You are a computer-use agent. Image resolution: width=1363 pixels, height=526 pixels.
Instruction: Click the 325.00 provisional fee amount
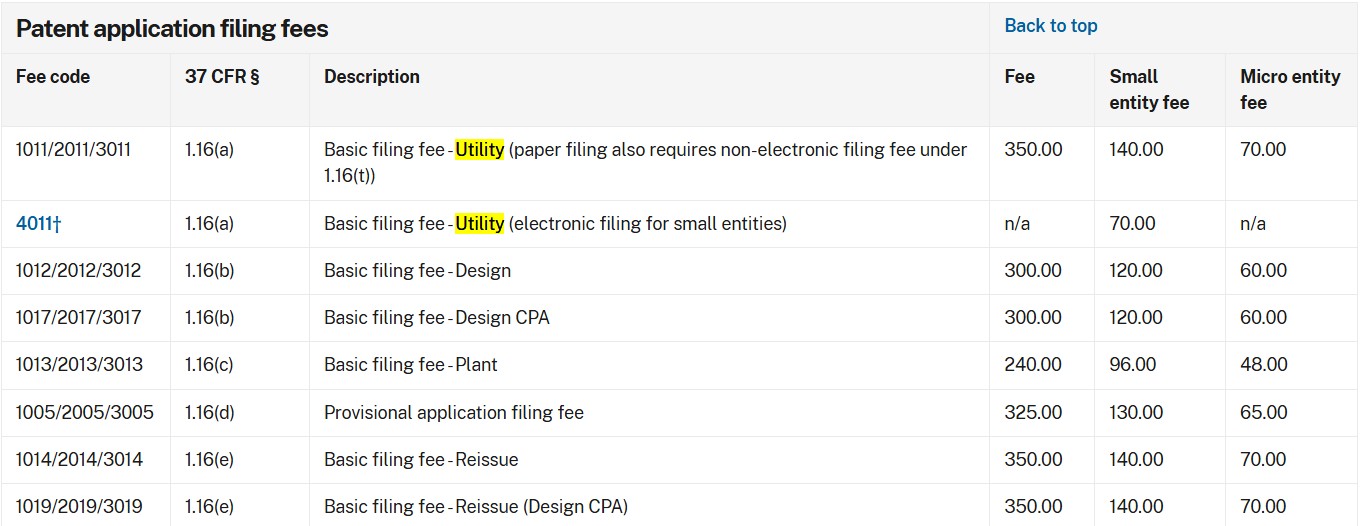pos(1033,412)
